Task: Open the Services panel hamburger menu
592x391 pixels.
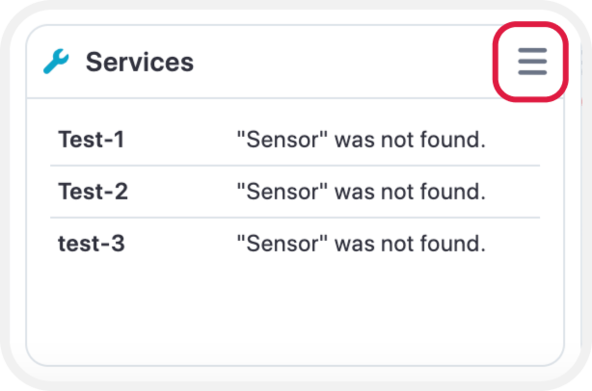Action: pyautogui.click(x=532, y=61)
